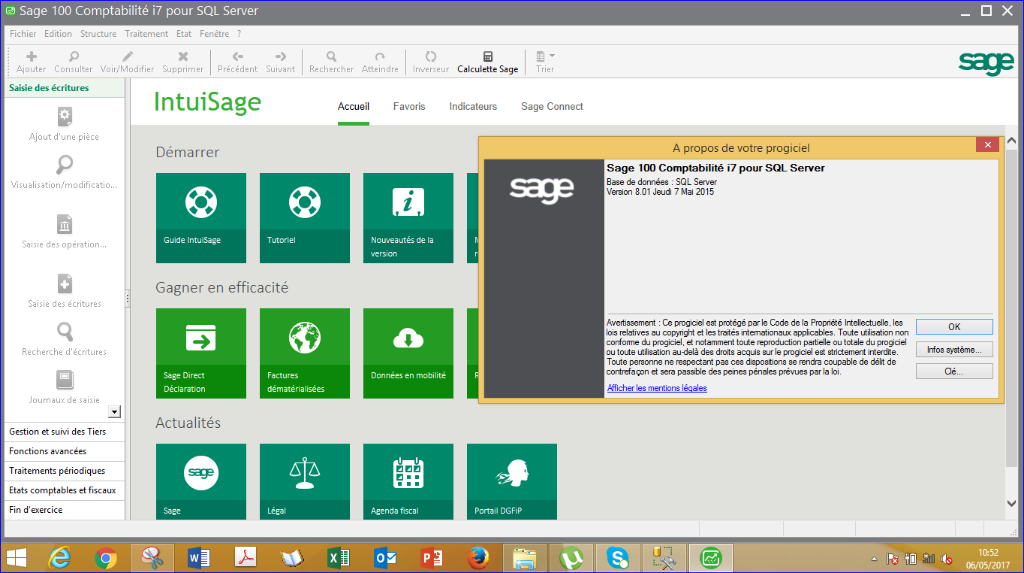The image size is (1024, 573).
Task: Open the Structure menu
Action: click(x=98, y=33)
